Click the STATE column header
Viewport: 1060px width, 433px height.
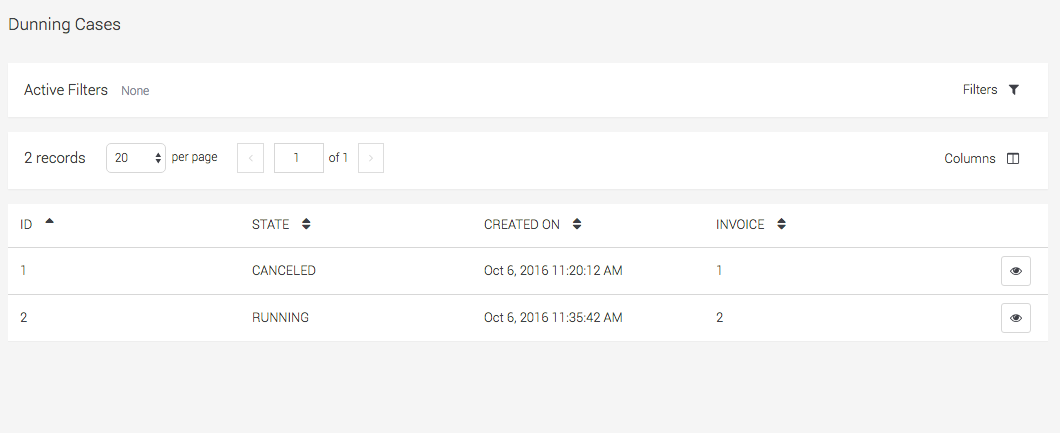point(270,225)
